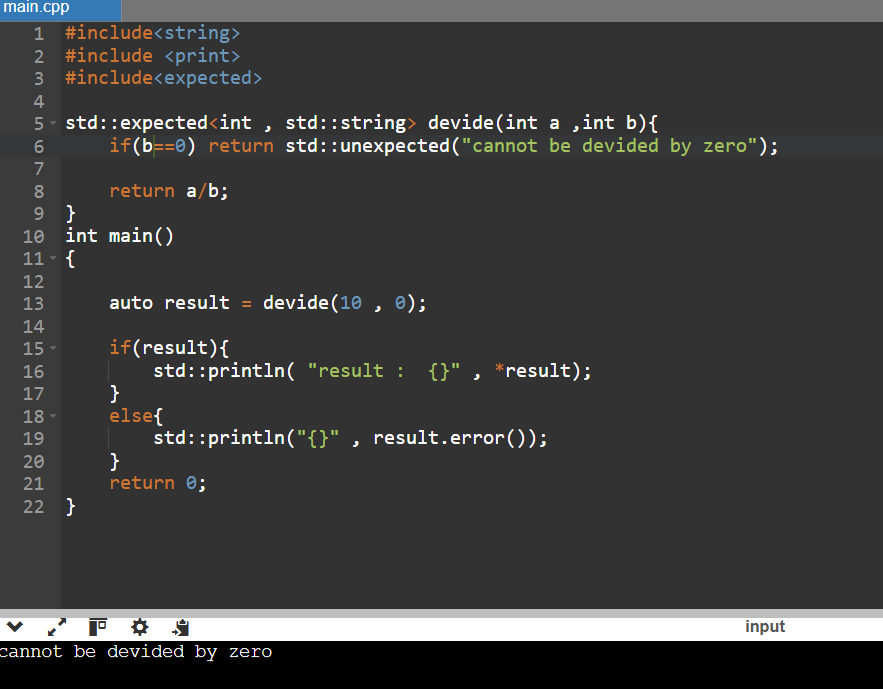Click line number 6 in the gutter
The height and width of the screenshot is (689, 883).
[38, 145]
